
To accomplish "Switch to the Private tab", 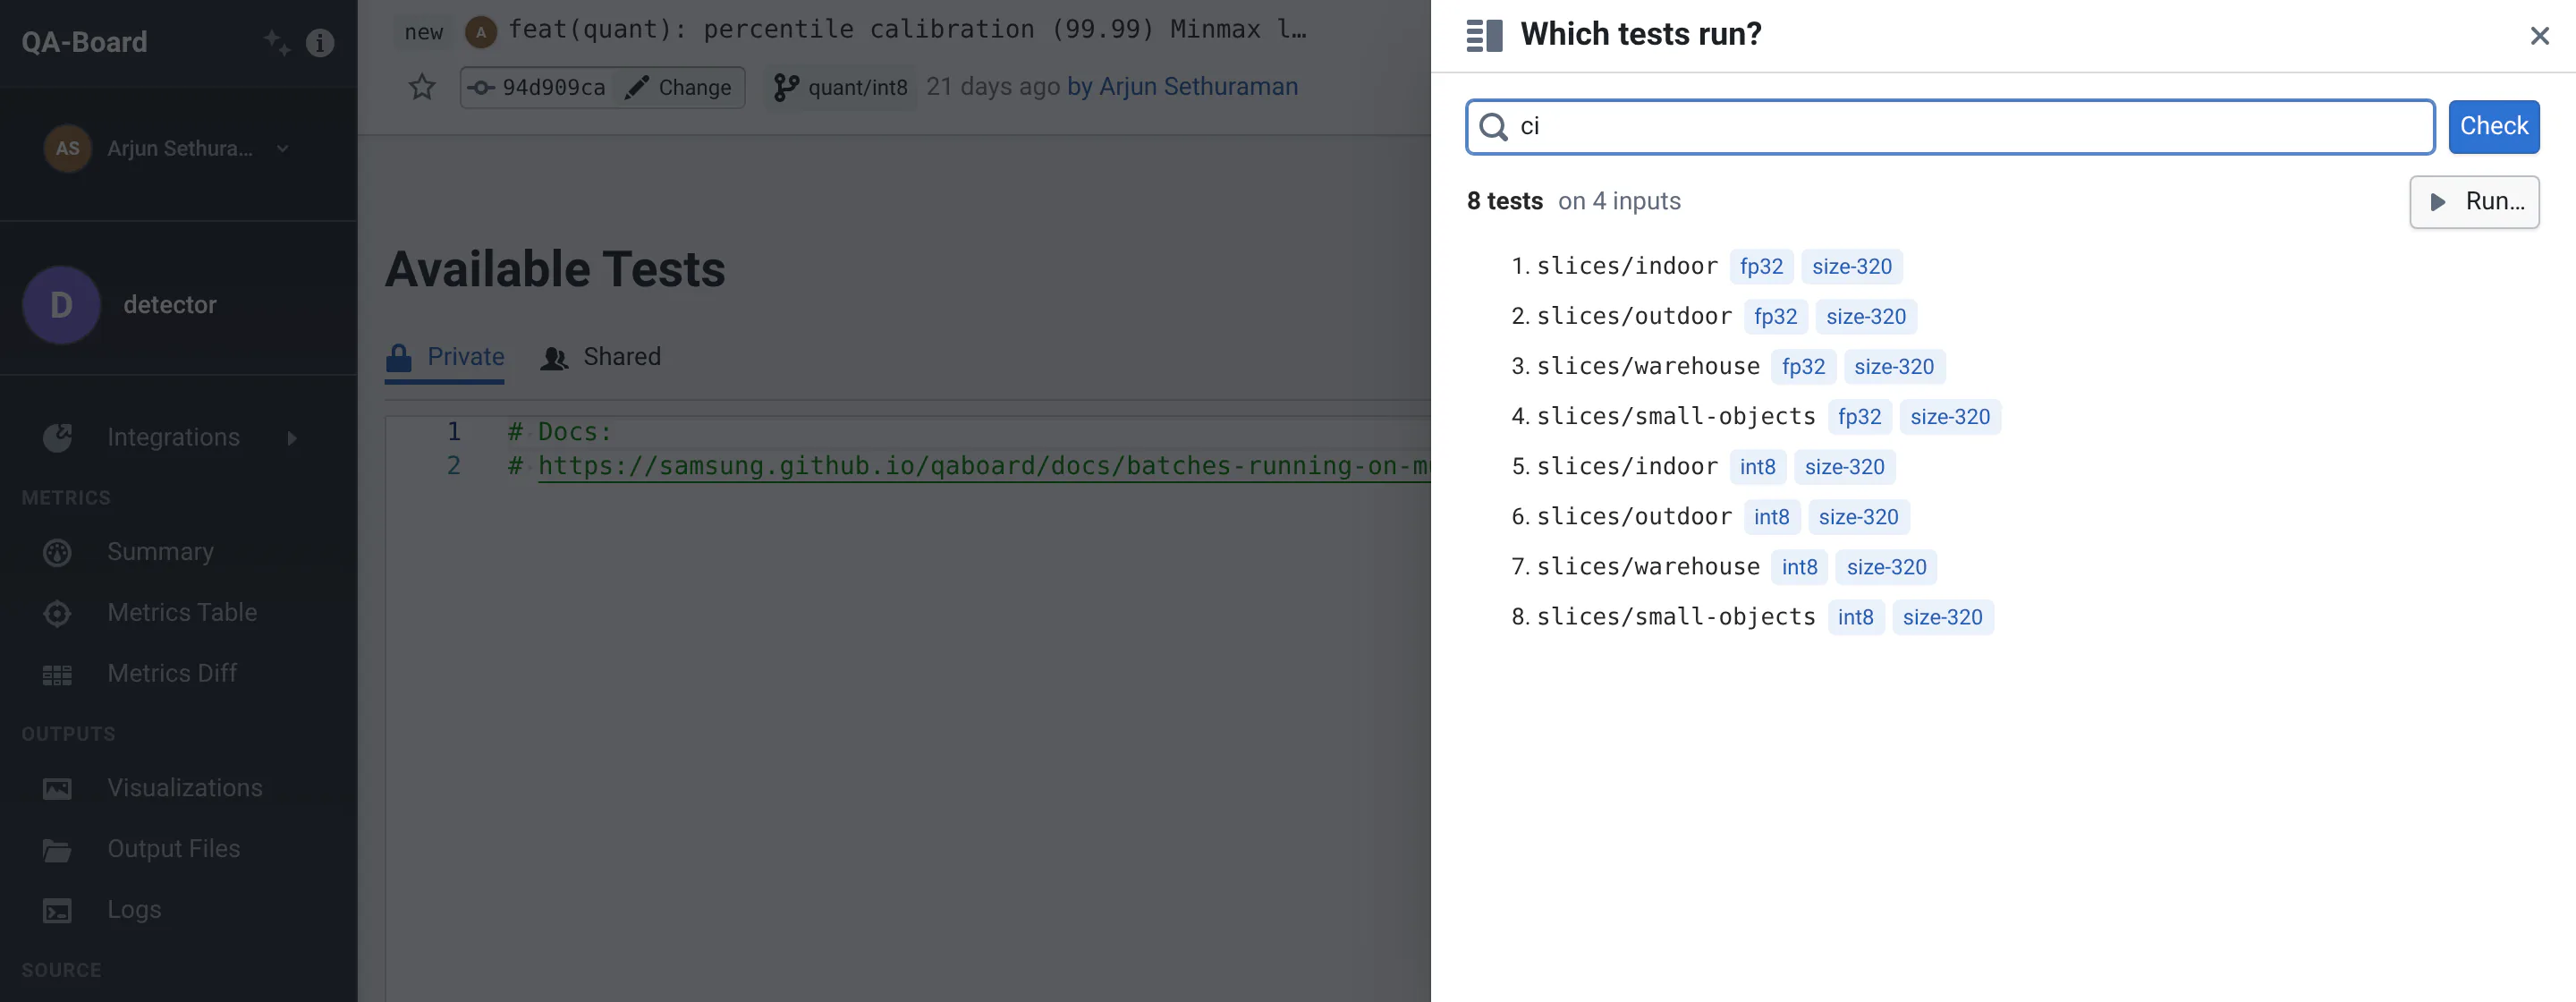I will pyautogui.click(x=445, y=357).
